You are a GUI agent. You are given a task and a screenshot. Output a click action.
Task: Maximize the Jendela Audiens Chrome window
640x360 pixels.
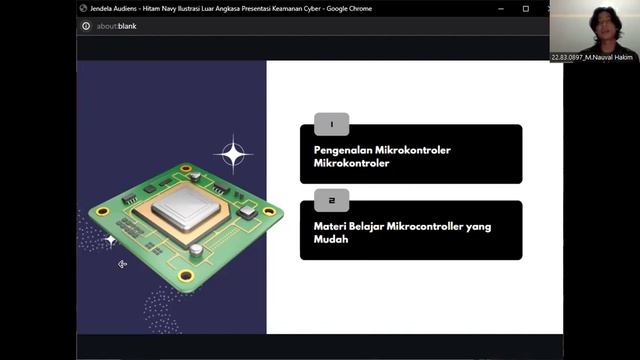(526, 9)
